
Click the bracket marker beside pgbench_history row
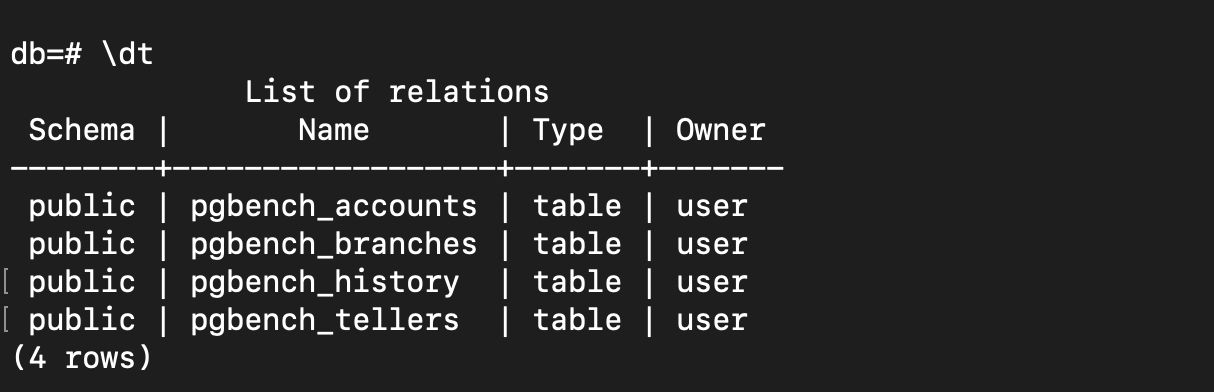(x=7, y=282)
